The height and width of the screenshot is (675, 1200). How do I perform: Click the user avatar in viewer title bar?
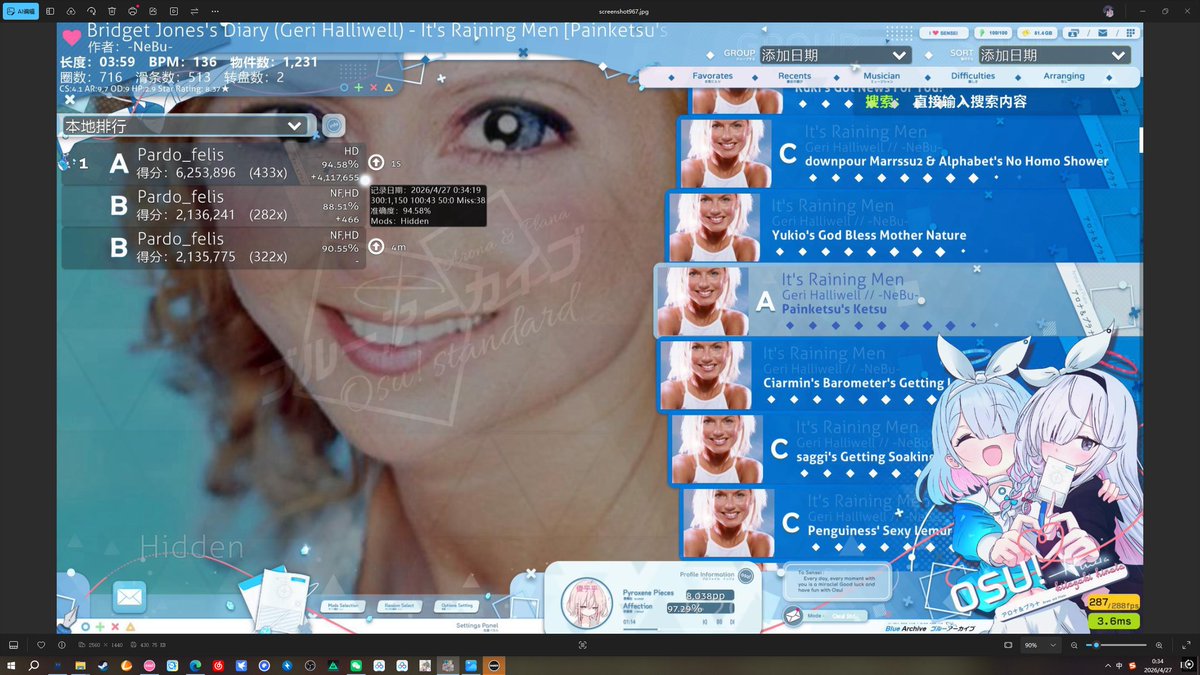coord(1108,11)
